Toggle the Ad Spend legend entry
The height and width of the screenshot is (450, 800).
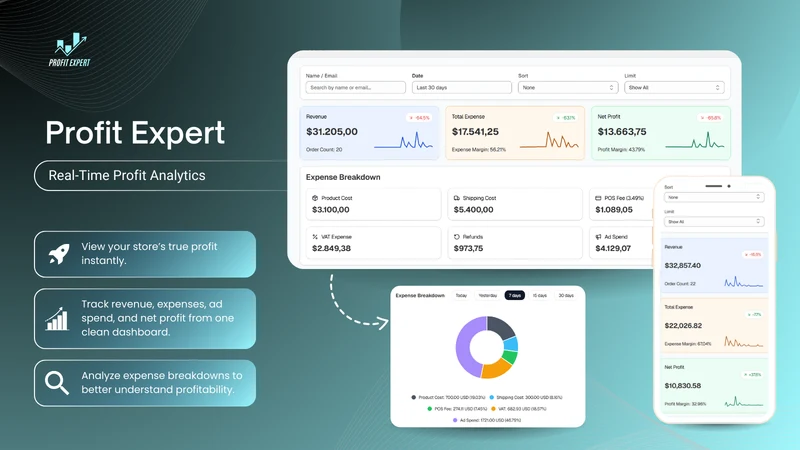coord(487,420)
